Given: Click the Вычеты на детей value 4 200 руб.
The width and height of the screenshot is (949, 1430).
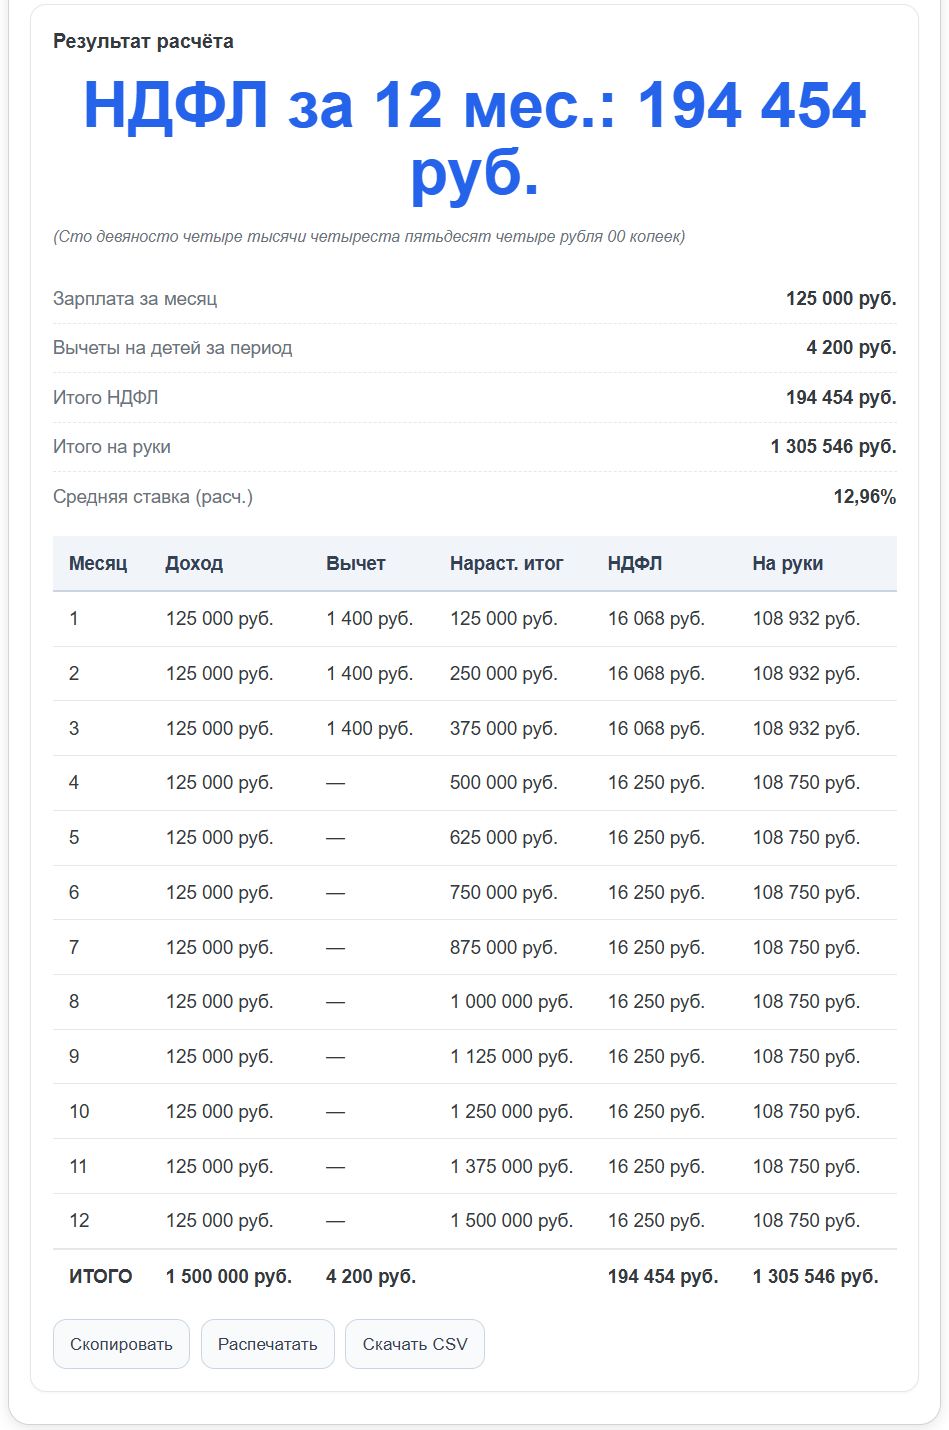Looking at the screenshot, I should pos(851,347).
